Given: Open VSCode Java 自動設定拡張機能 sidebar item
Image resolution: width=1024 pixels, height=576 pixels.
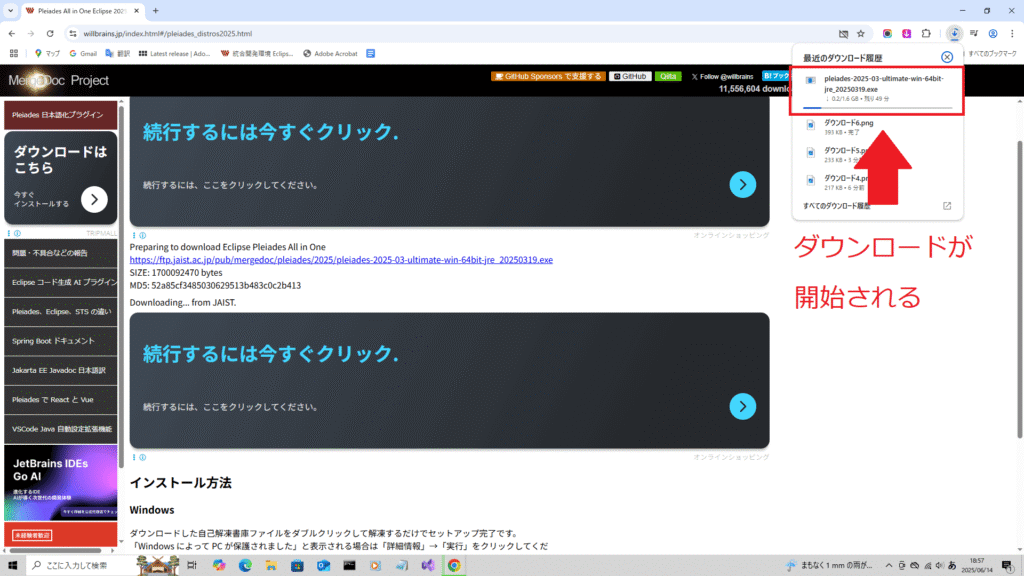Looking at the screenshot, I should tap(61, 429).
